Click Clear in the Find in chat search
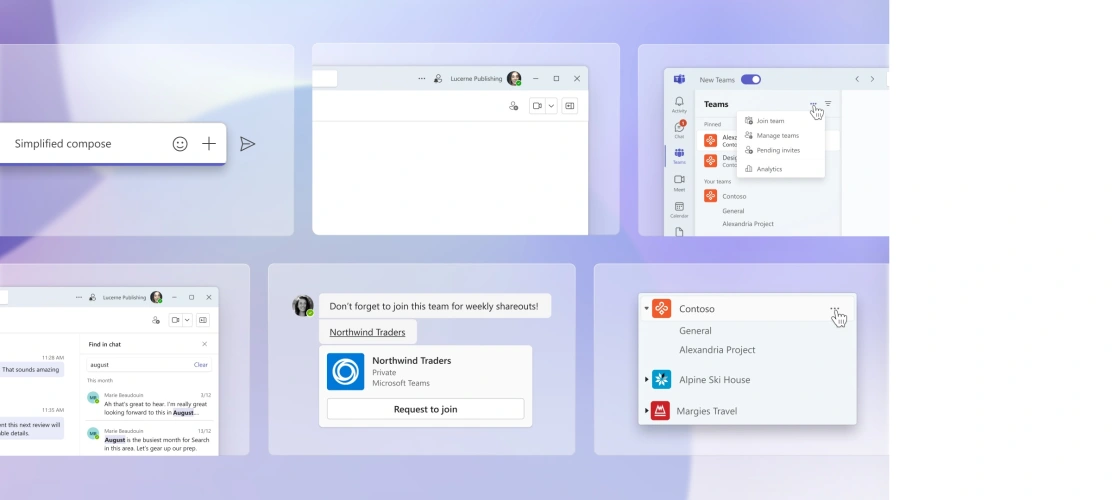 pyautogui.click(x=201, y=365)
